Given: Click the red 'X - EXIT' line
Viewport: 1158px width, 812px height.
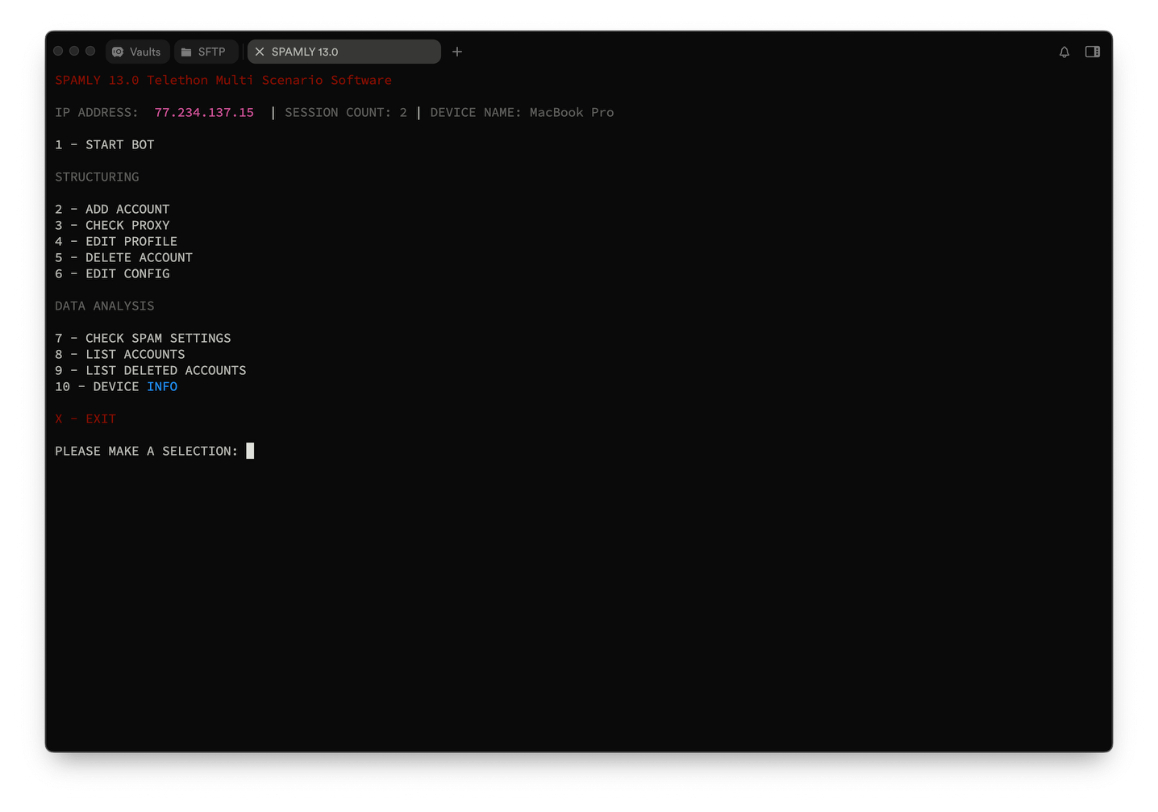Looking at the screenshot, I should pos(85,419).
